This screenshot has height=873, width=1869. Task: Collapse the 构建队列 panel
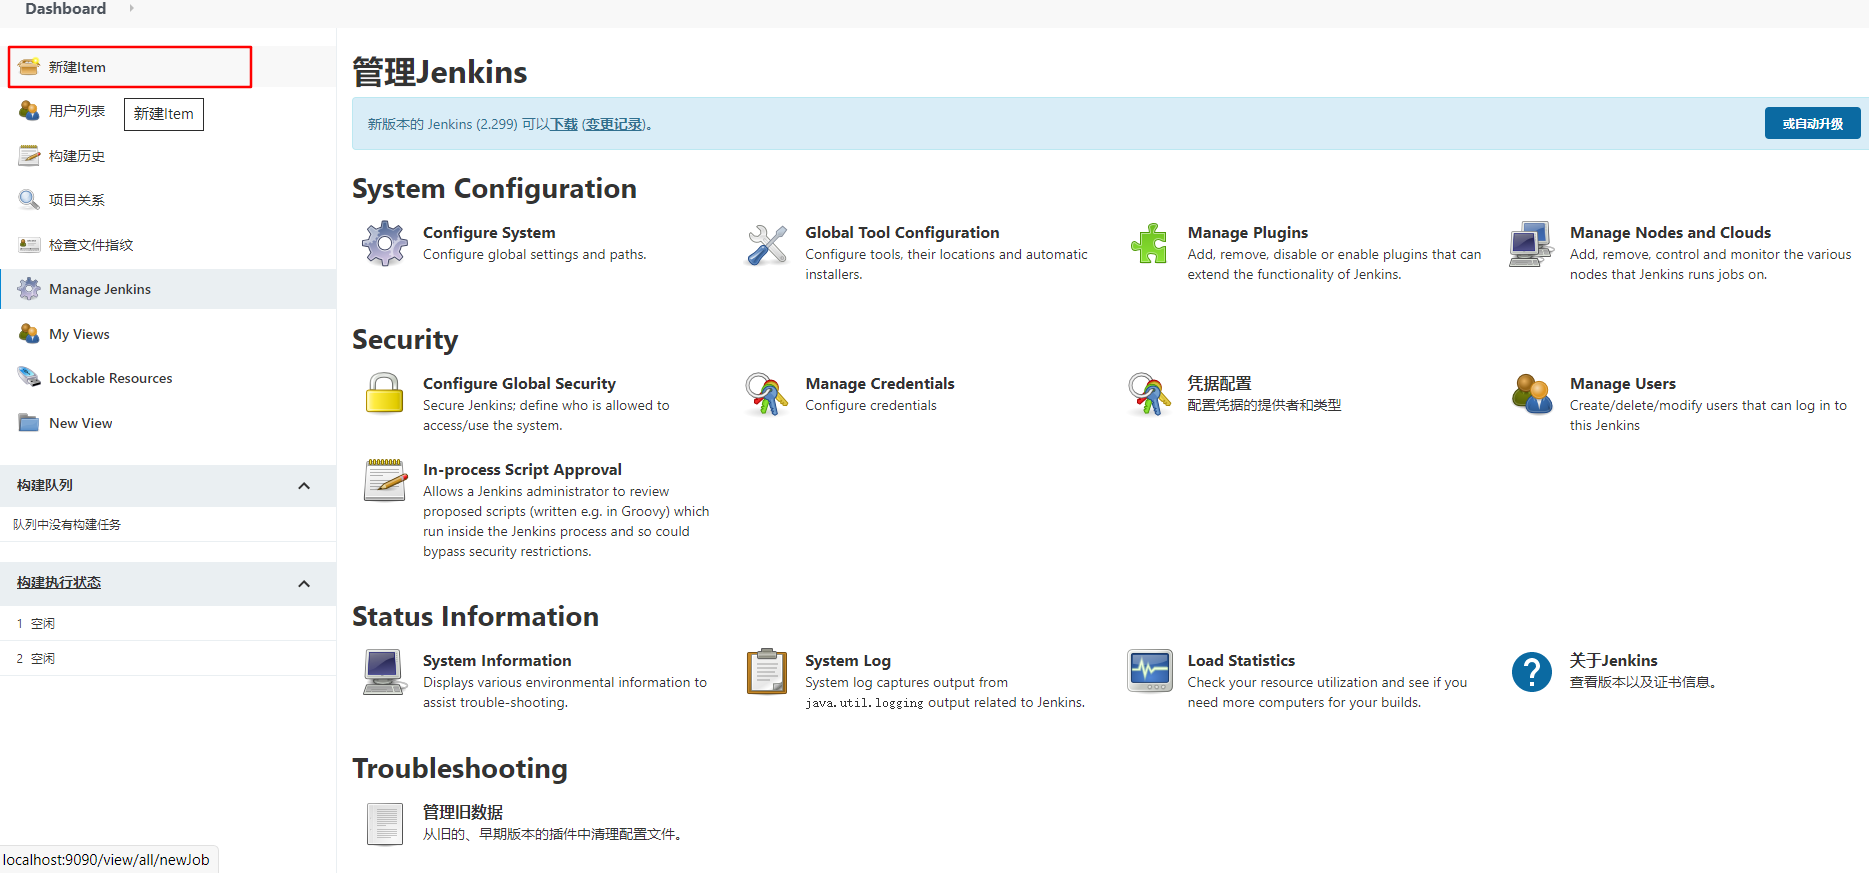click(x=304, y=486)
